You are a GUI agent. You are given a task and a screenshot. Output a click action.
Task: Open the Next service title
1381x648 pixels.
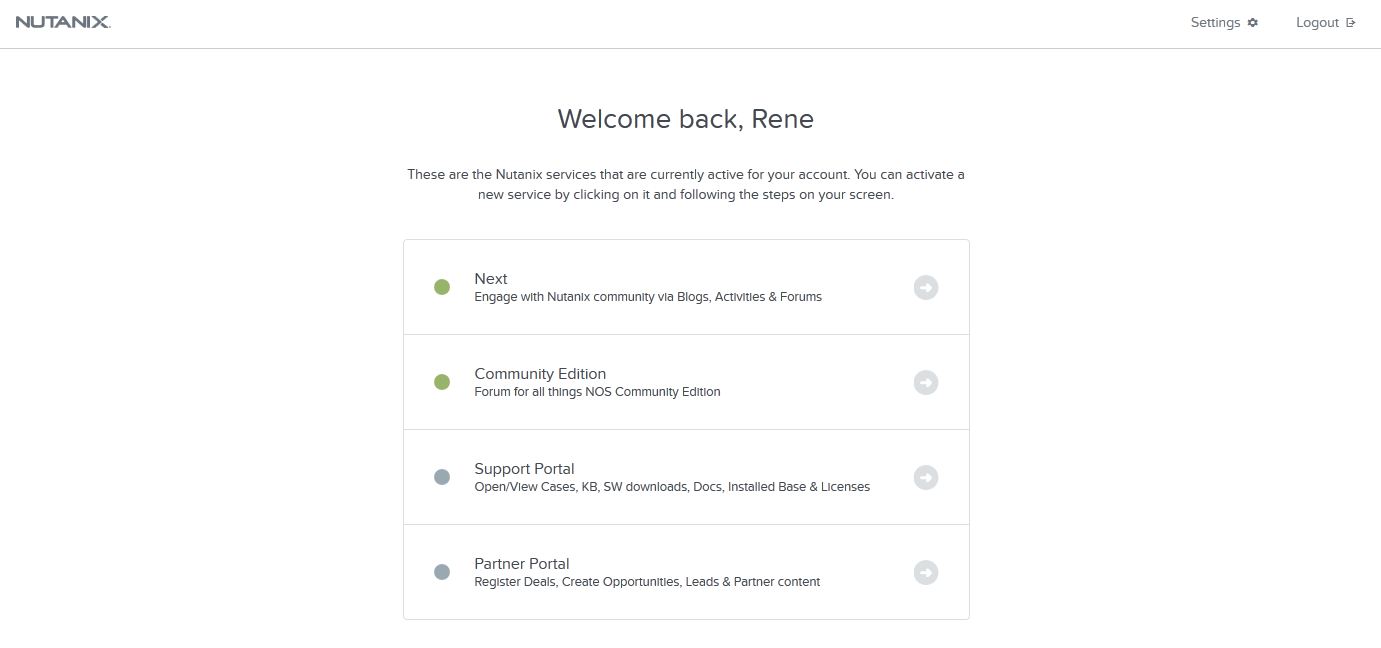[x=491, y=279]
